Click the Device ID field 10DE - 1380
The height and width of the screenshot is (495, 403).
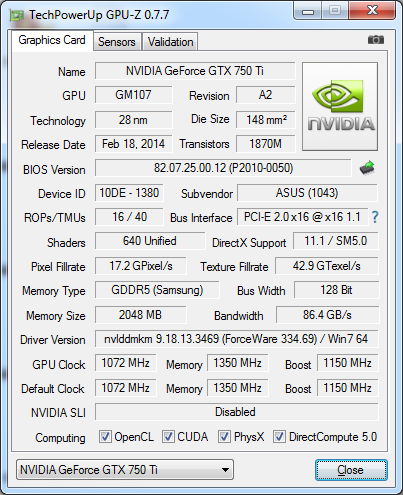pyautogui.click(x=129, y=193)
